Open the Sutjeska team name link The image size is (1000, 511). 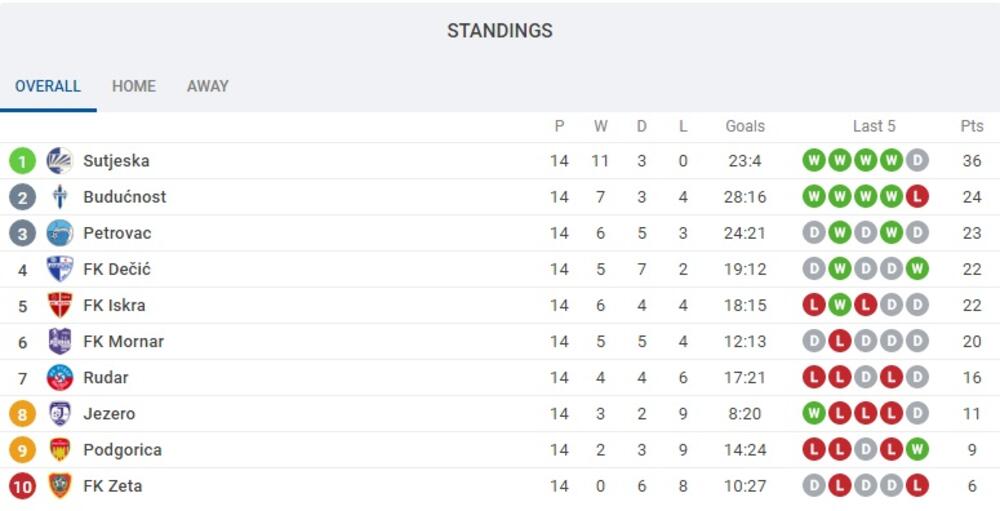pos(116,161)
